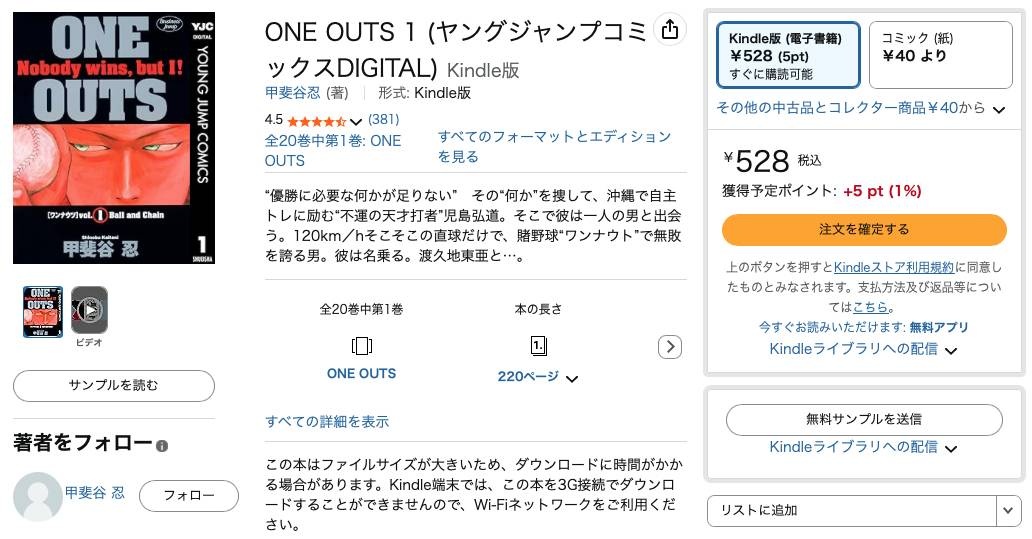Screen dimensions: 1032x539
Task: Open the video thumbnail under the cover
Action: [89, 310]
